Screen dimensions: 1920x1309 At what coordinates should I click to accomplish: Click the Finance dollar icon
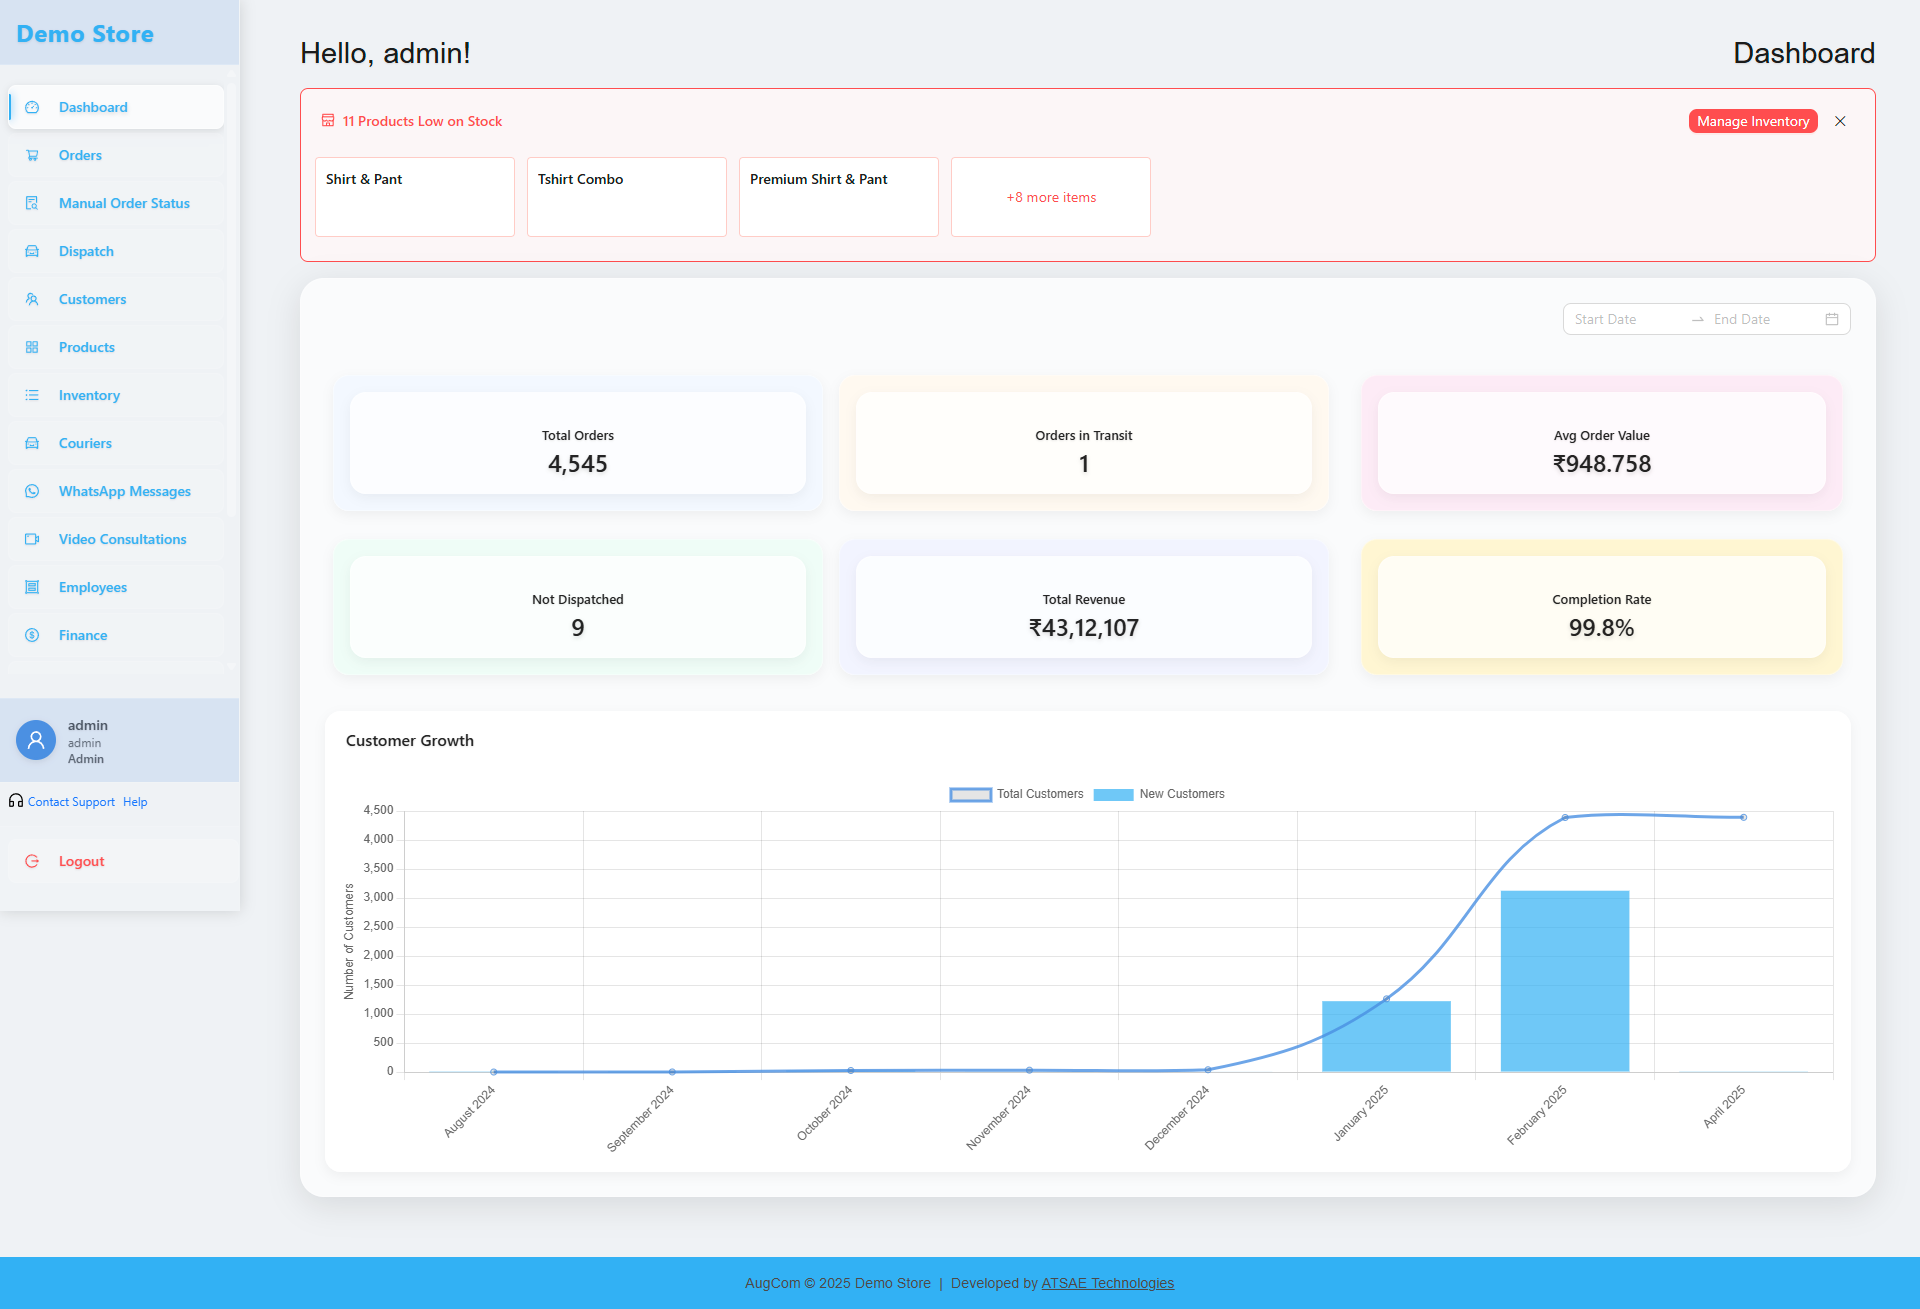click(x=32, y=635)
